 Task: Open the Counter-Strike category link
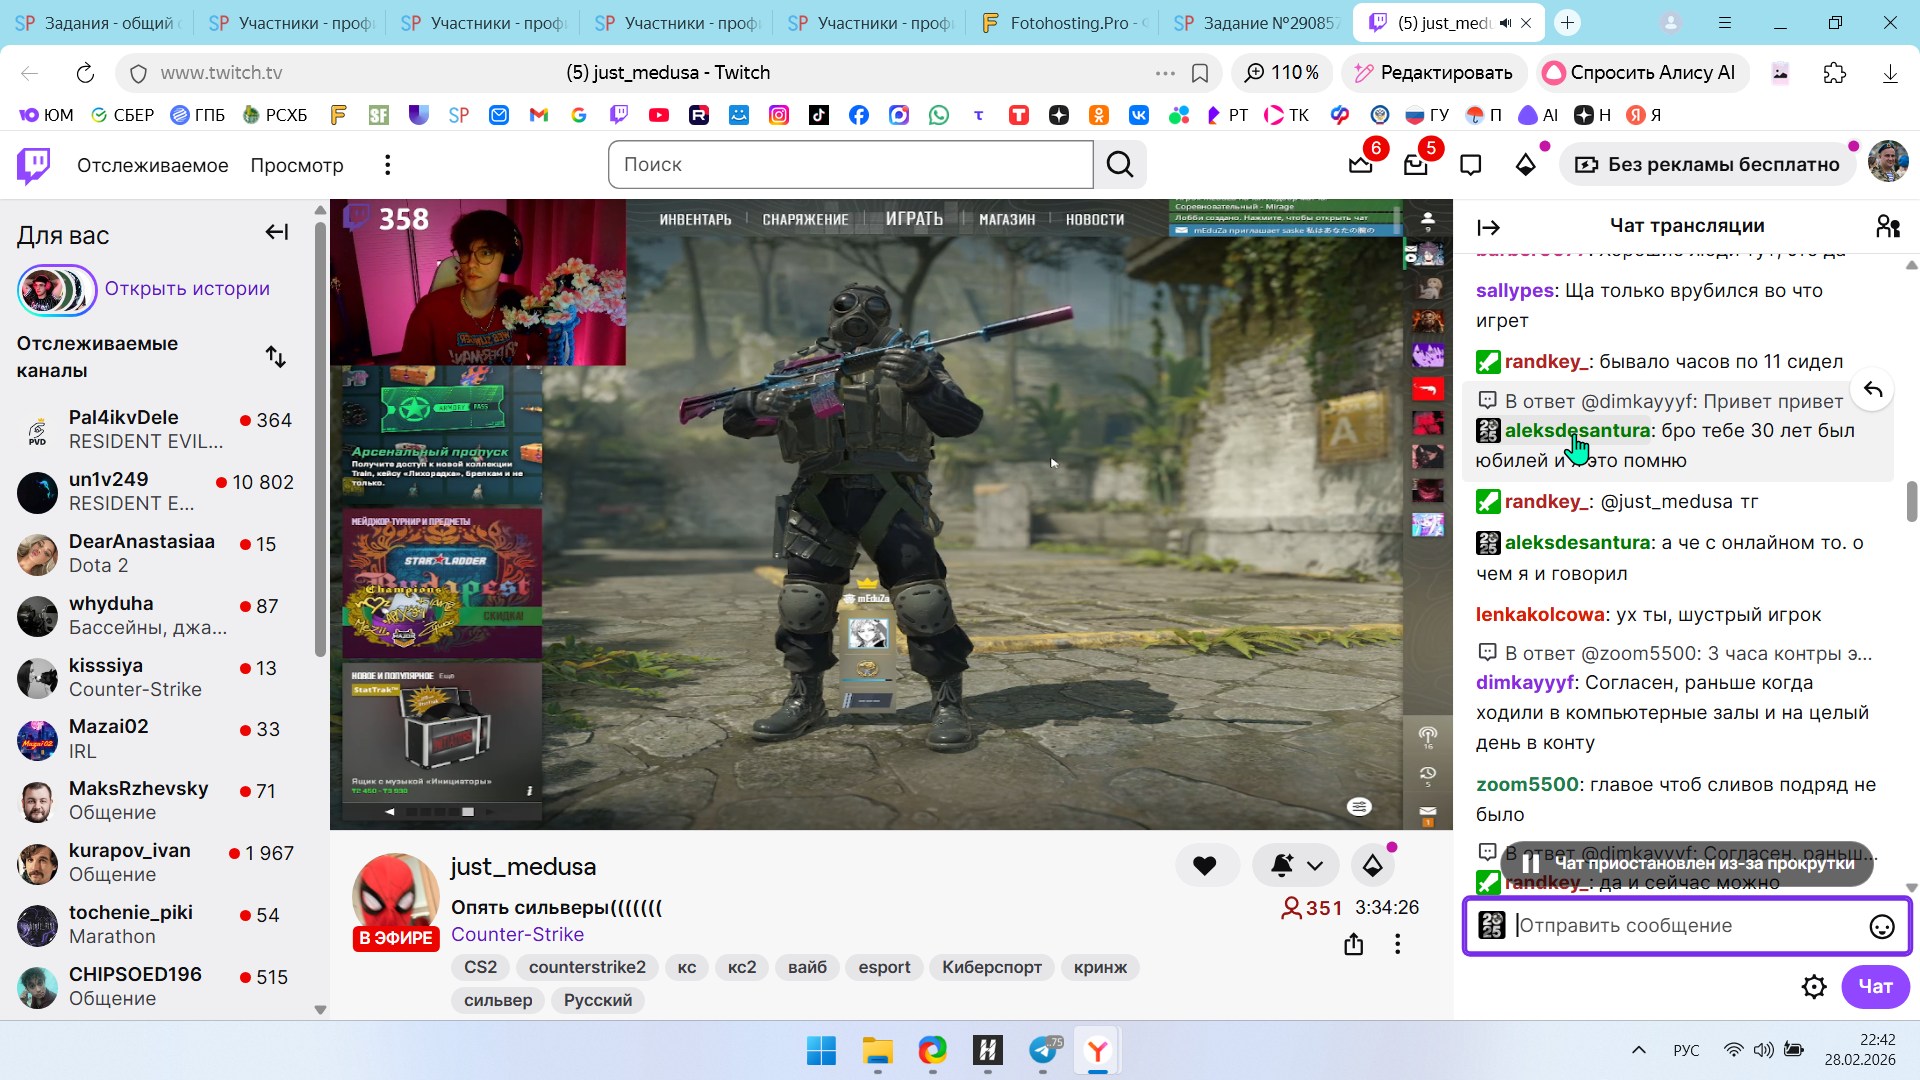pos(517,935)
